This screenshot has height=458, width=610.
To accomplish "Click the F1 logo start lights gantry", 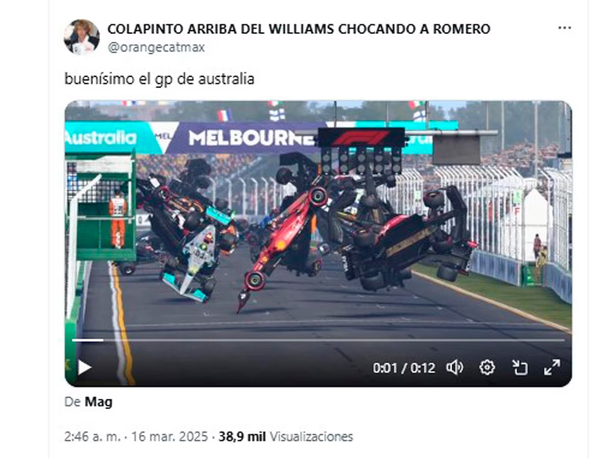I will pos(361,150).
